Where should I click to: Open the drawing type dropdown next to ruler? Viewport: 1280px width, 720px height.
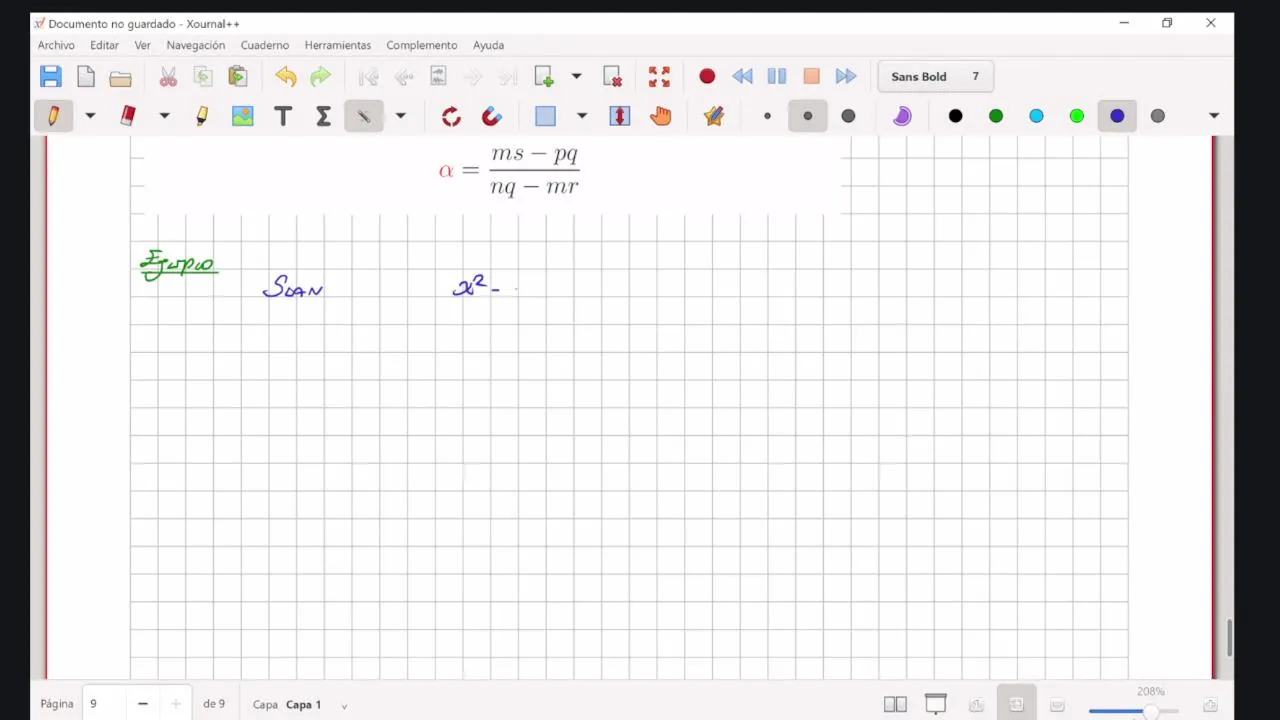400,116
